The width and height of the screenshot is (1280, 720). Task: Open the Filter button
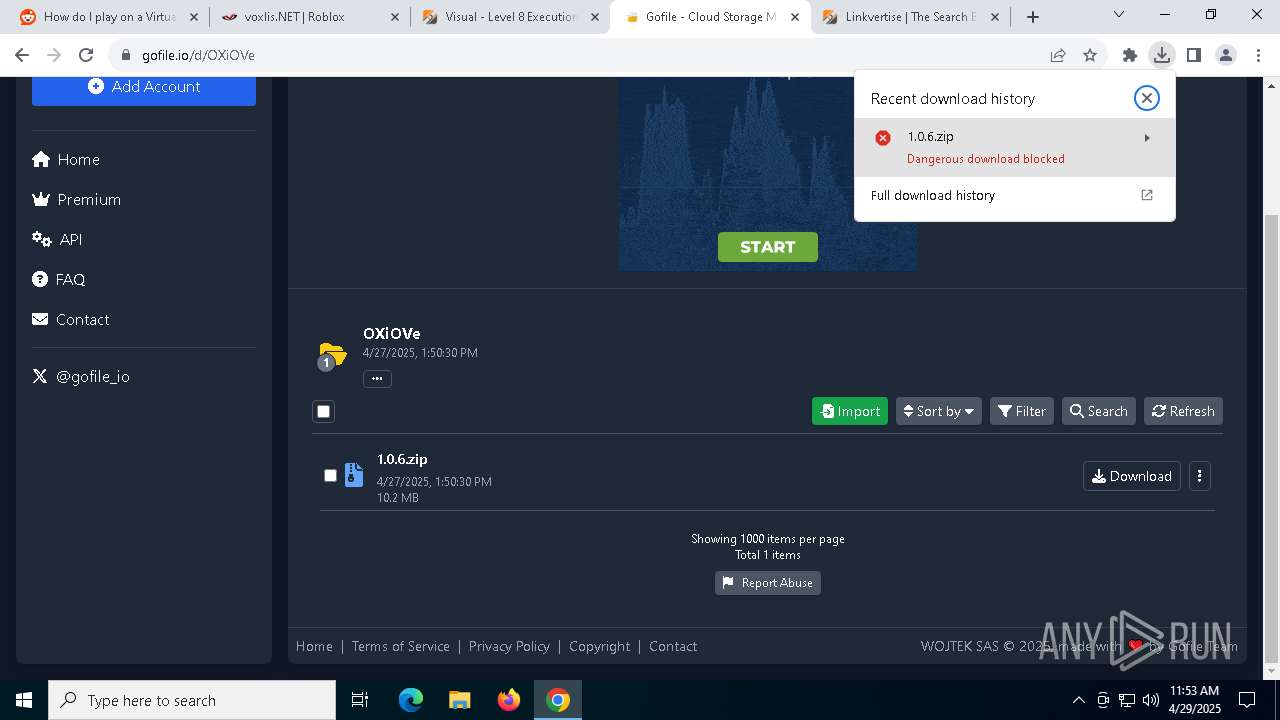[x=1021, y=411]
